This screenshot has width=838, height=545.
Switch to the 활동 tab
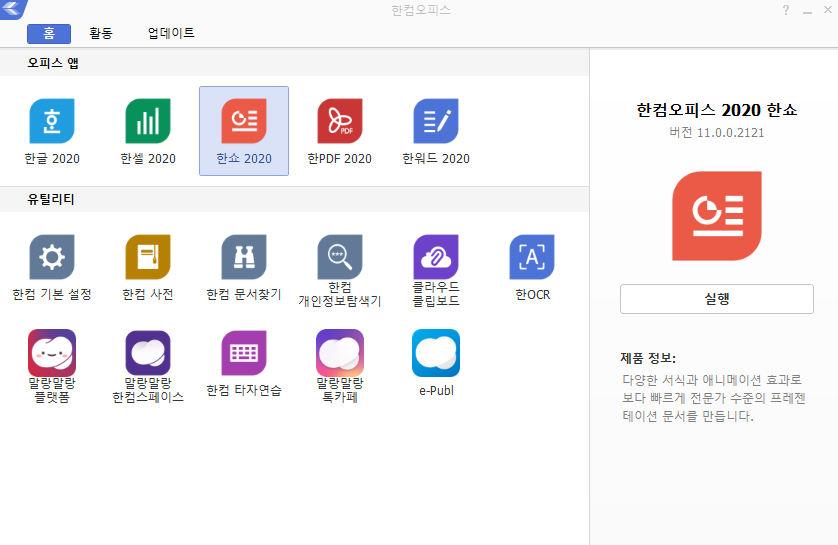(x=101, y=33)
